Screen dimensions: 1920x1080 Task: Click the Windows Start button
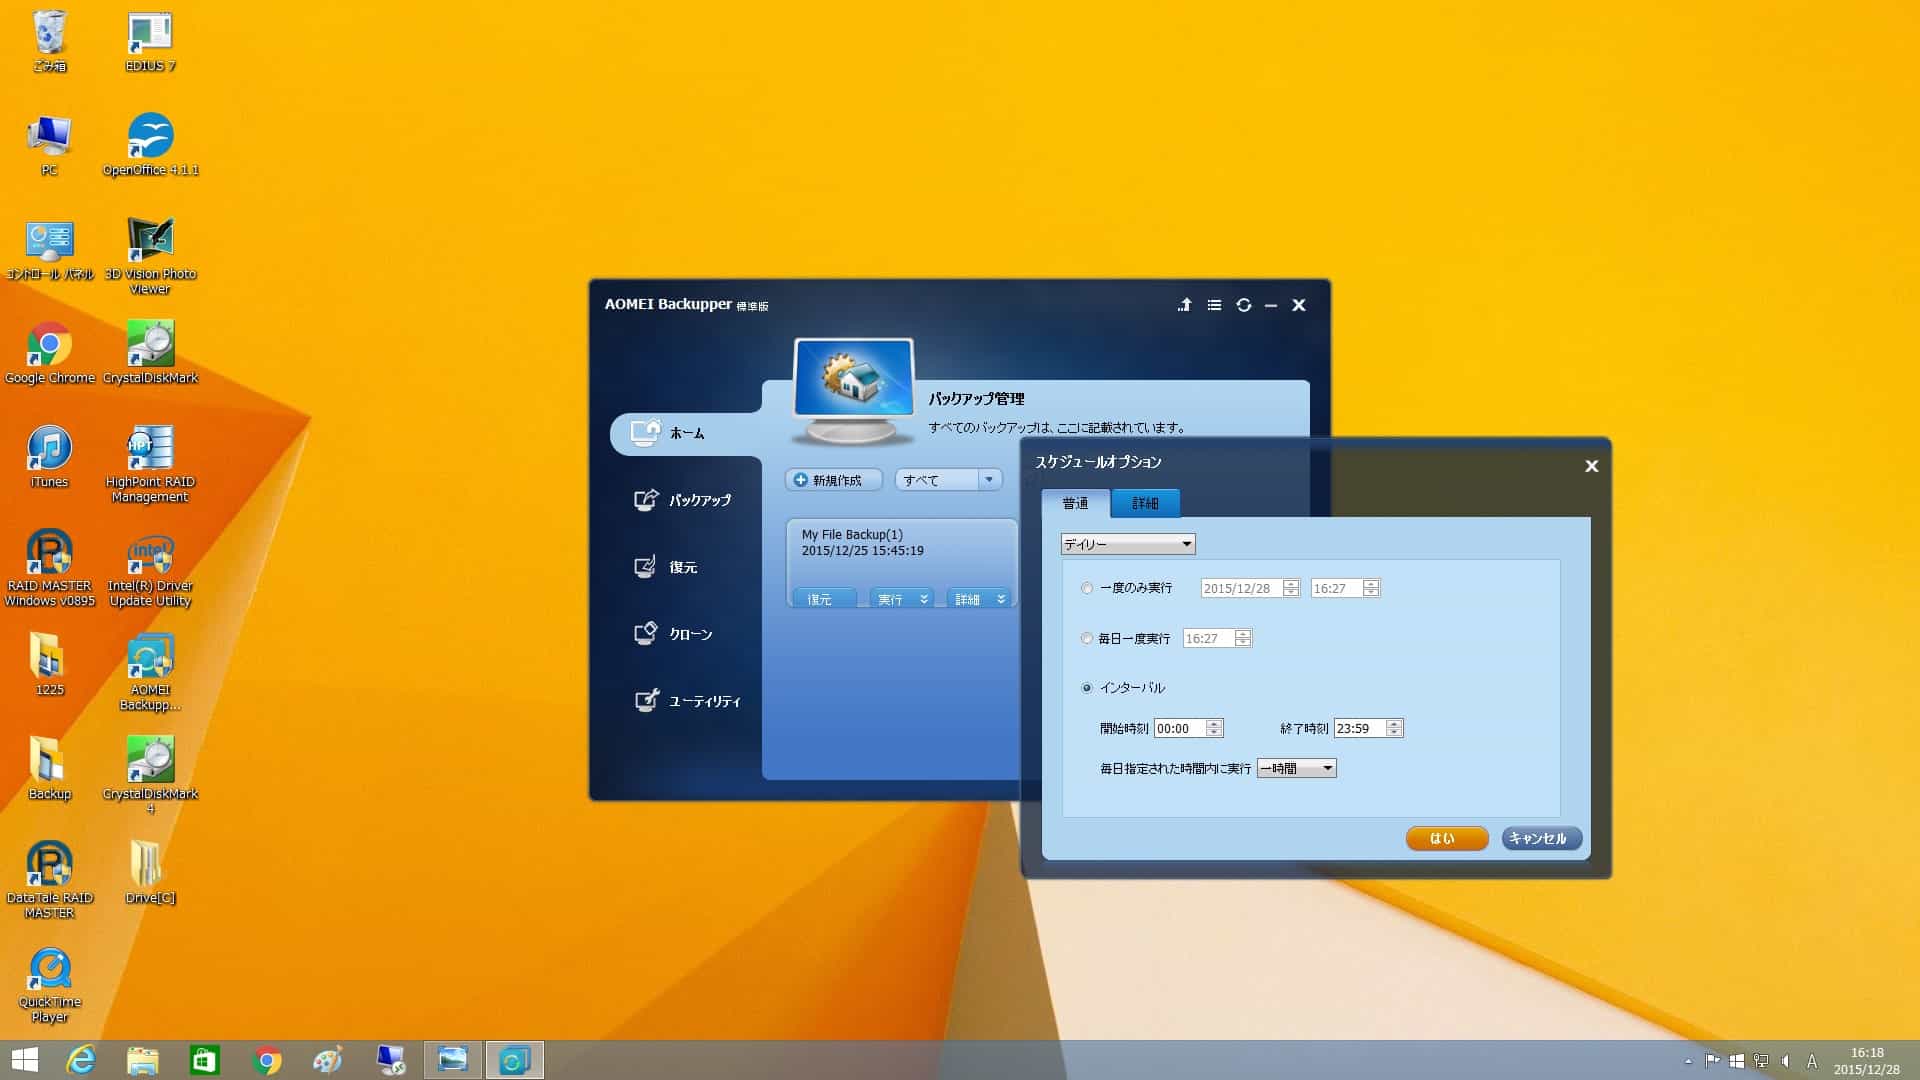(25, 1060)
